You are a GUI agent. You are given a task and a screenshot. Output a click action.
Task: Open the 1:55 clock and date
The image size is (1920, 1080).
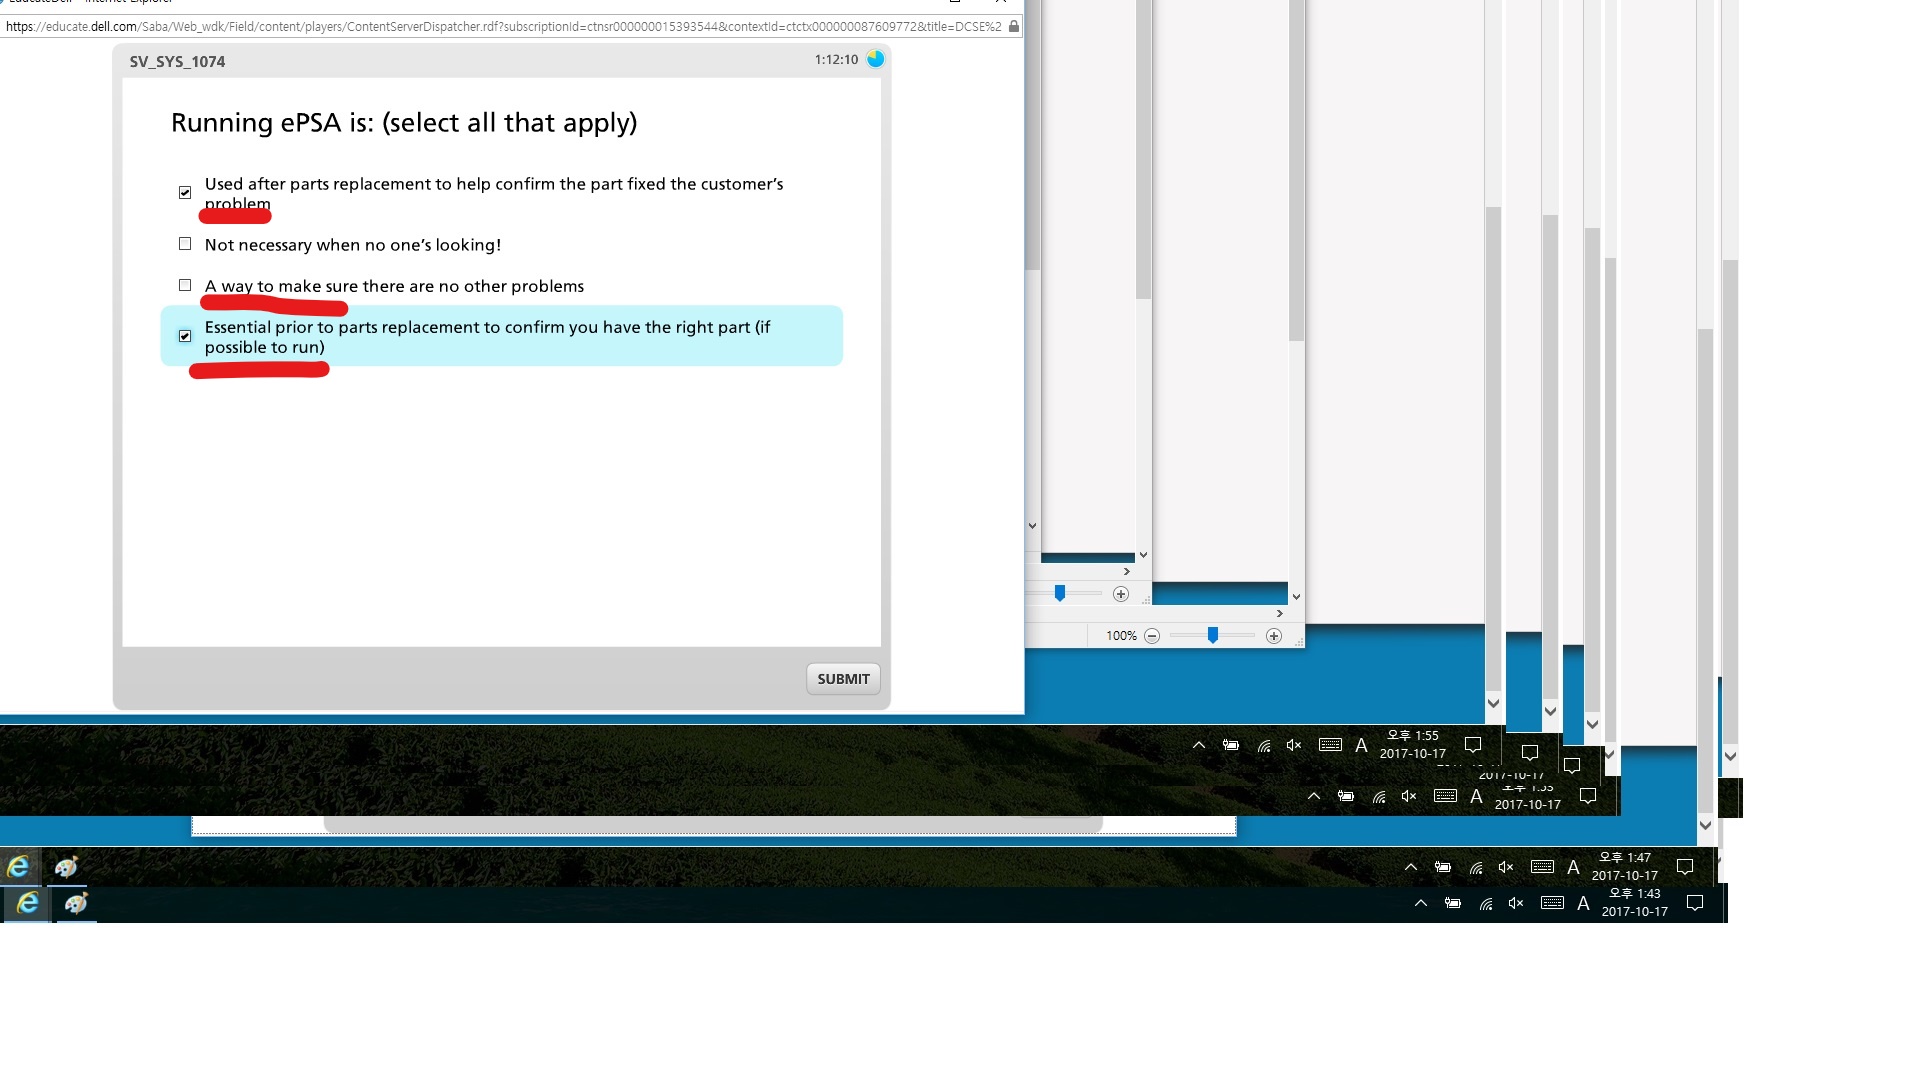click(1412, 745)
